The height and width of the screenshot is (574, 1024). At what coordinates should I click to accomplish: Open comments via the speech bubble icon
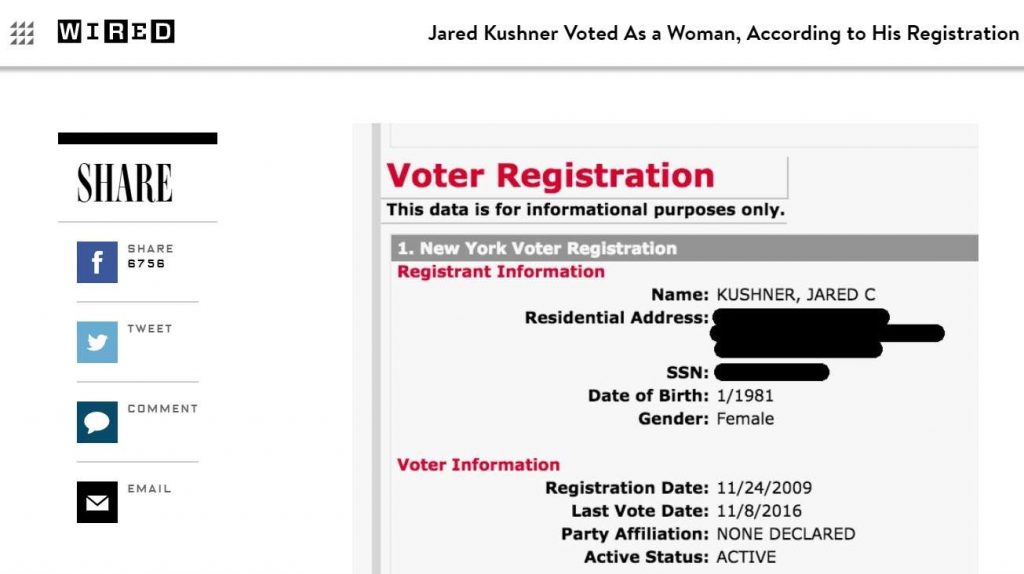tap(97, 422)
